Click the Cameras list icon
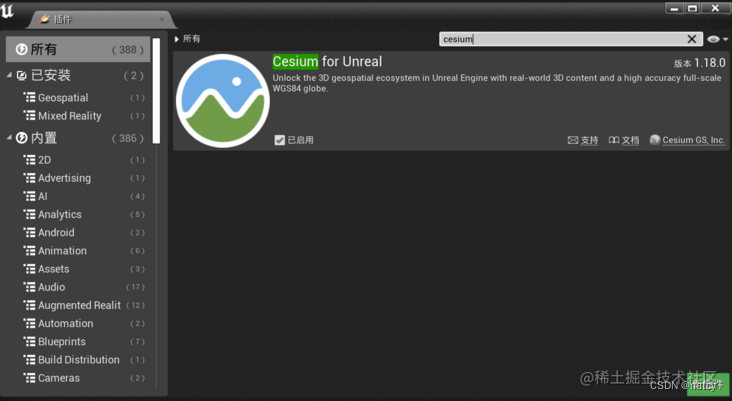 pyautogui.click(x=29, y=378)
